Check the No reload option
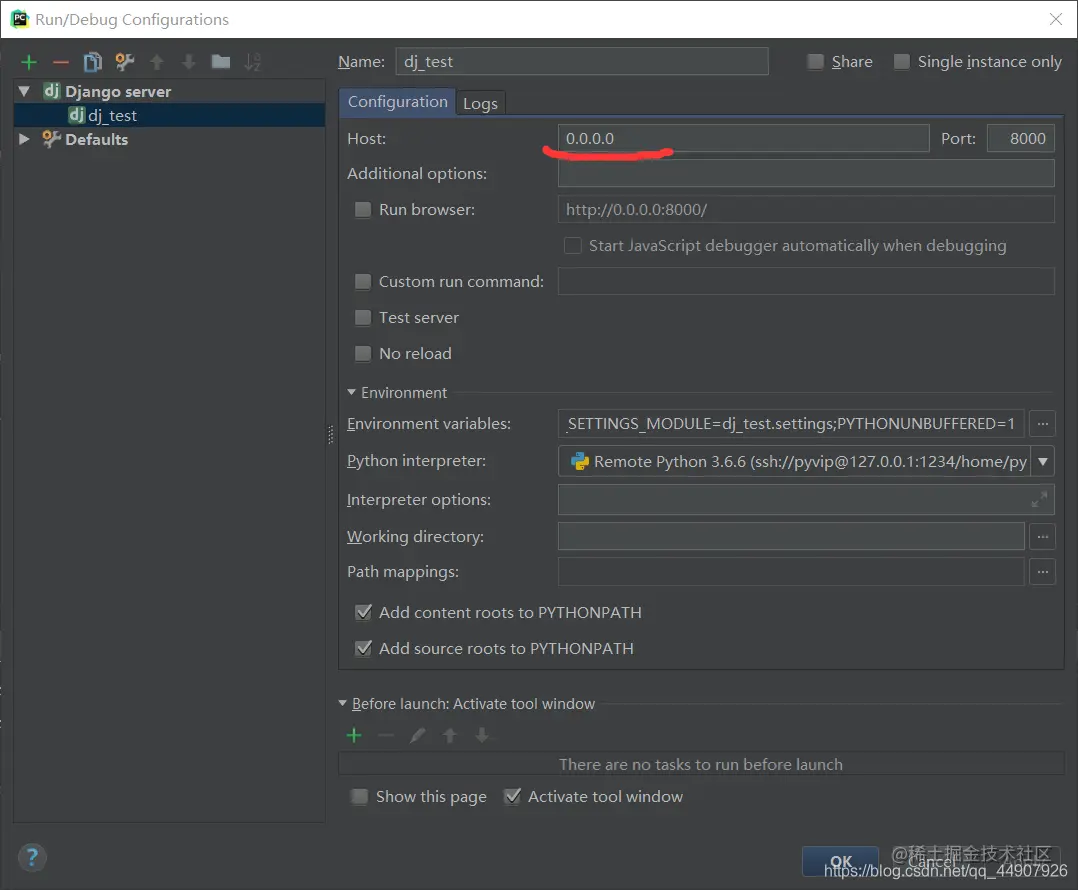Viewport: 1078px width, 890px height. (x=362, y=353)
